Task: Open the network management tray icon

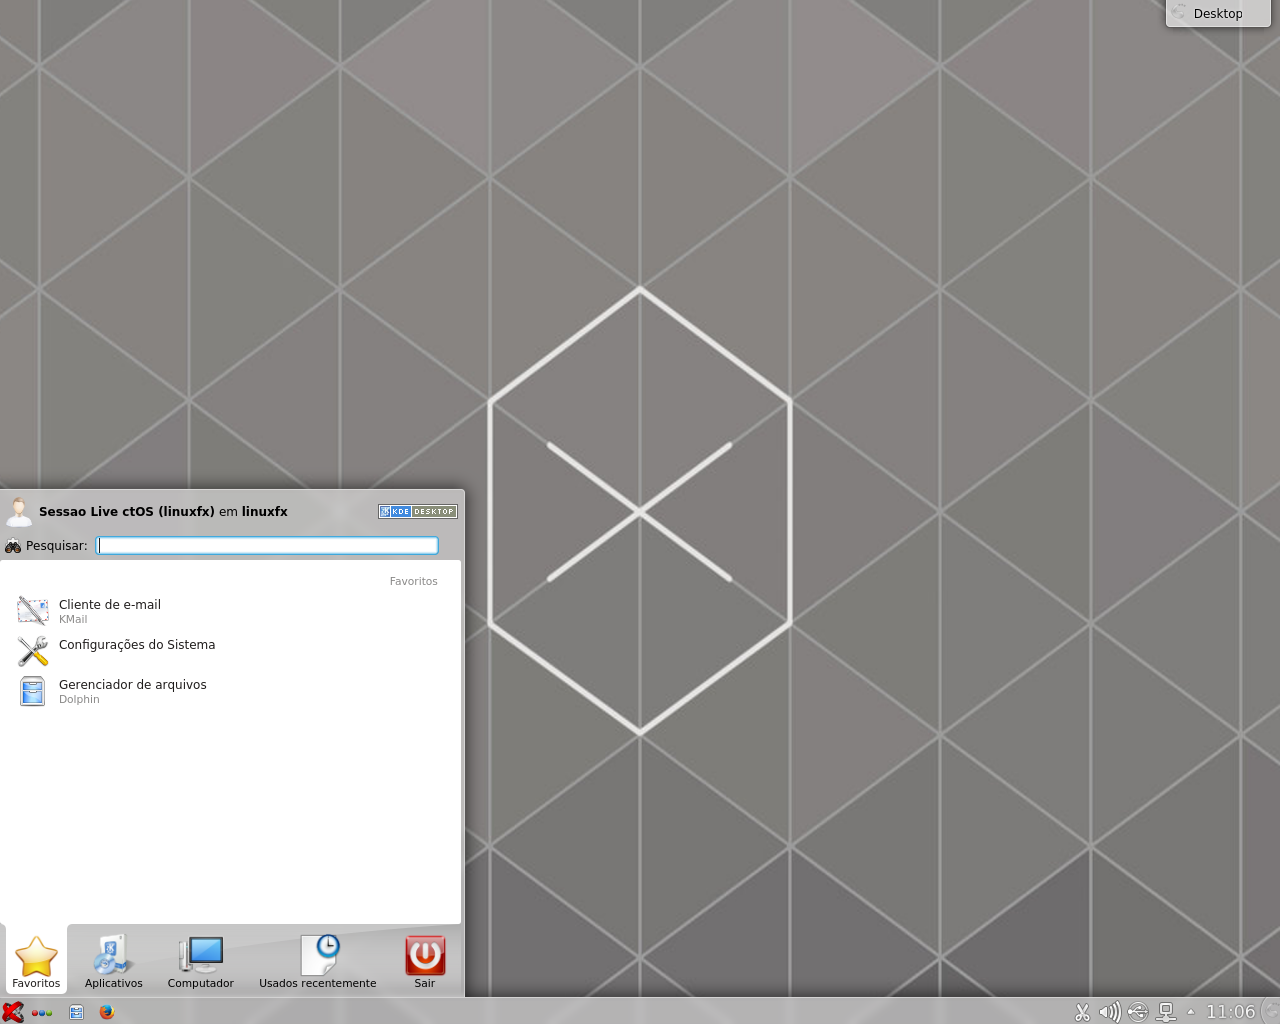Action: 1166,1012
